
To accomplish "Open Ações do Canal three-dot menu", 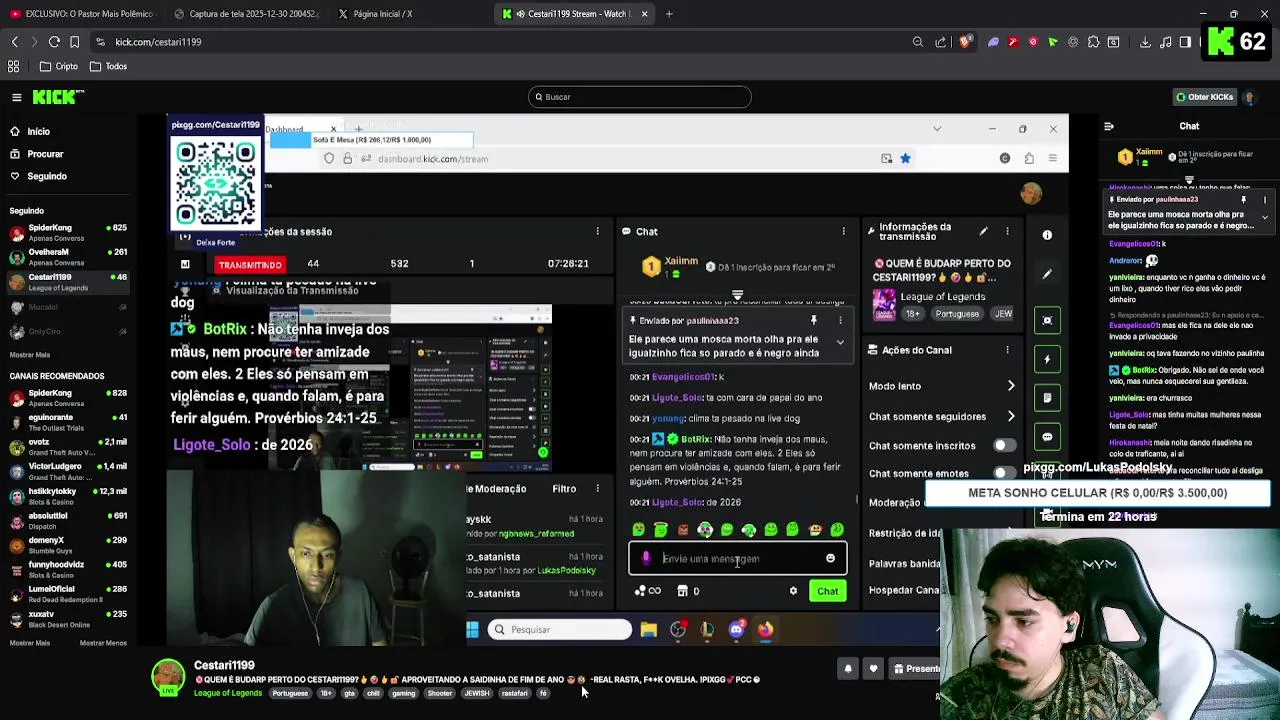I will [1007, 350].
